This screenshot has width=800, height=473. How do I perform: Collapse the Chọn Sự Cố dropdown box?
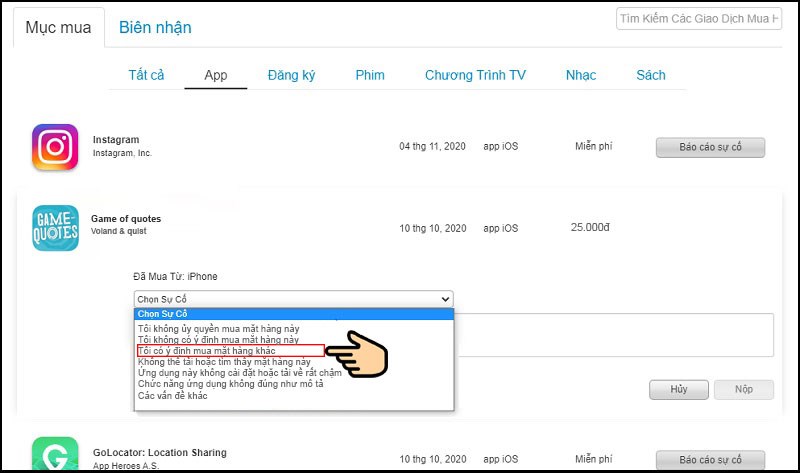[293, 299]
